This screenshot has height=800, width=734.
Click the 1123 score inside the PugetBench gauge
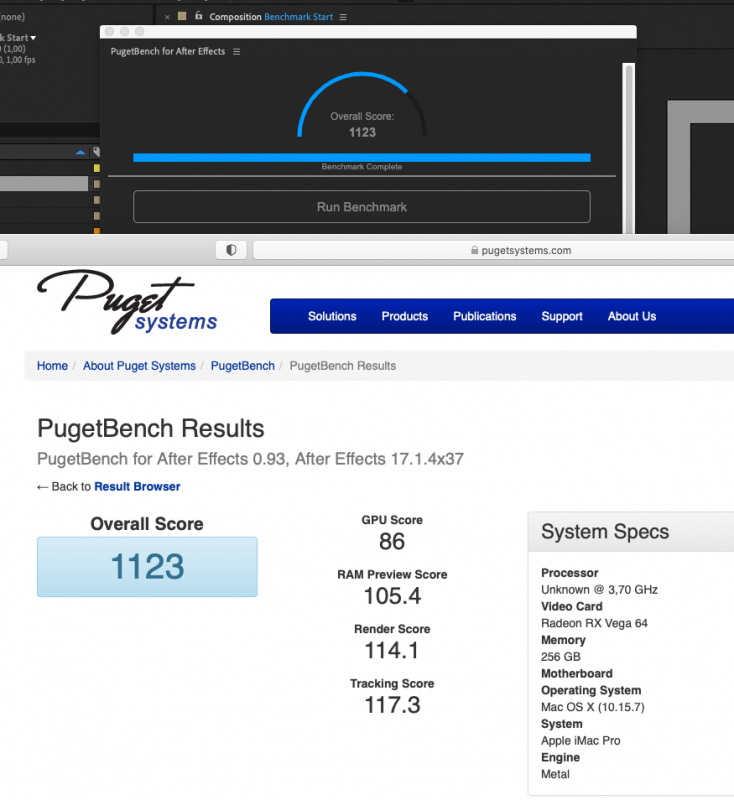[x=362, y=133]
